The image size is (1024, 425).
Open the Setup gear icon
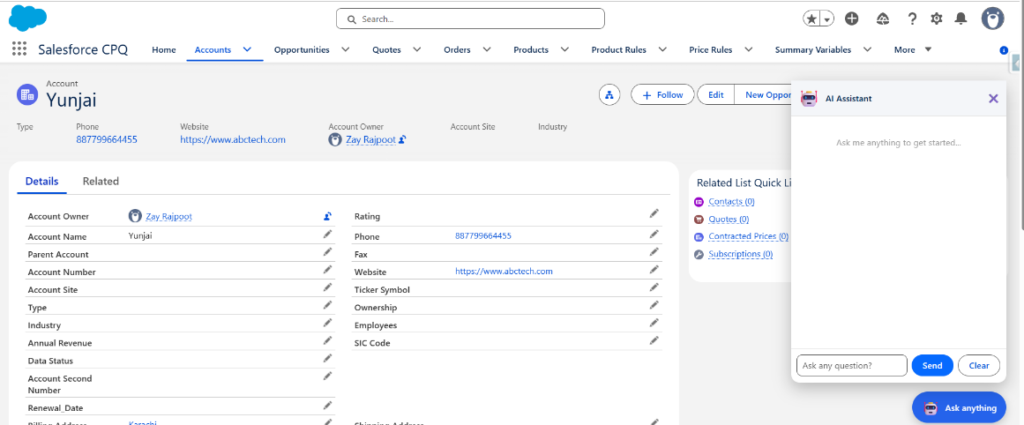[936, 19]
